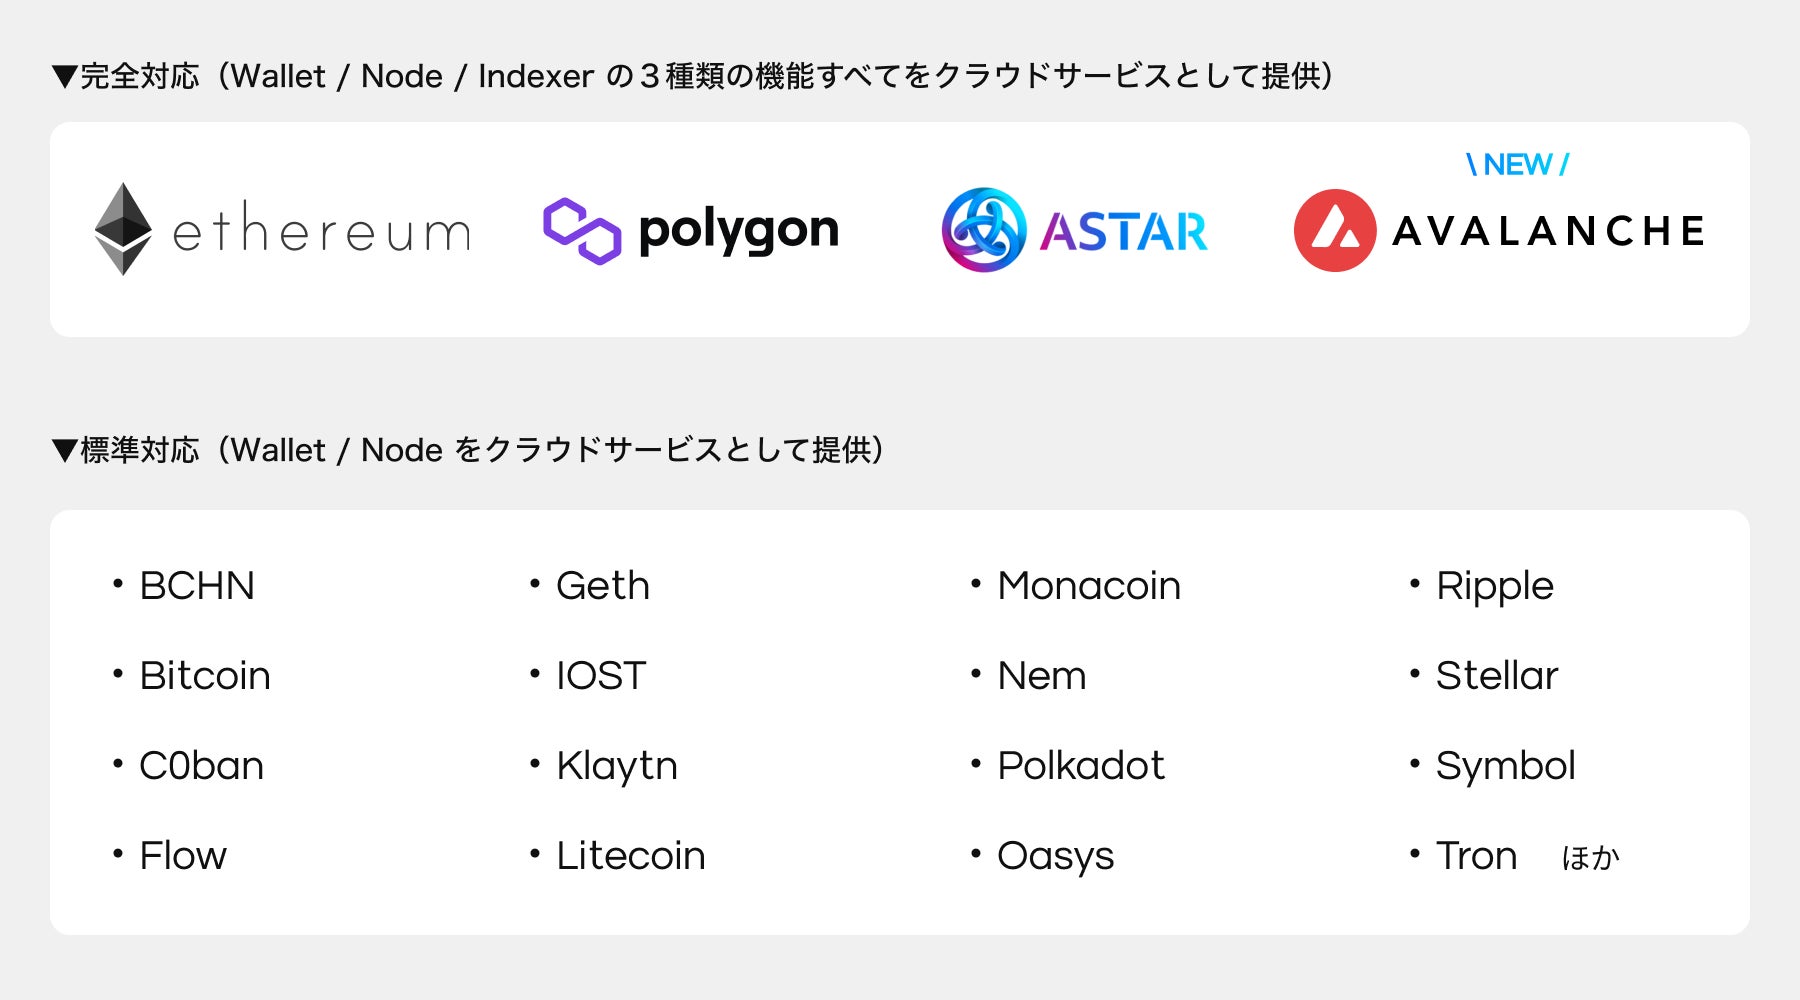Click Klaytn in the supported list
This screenshot has height=1000, width=1800.
pos(616,766)
